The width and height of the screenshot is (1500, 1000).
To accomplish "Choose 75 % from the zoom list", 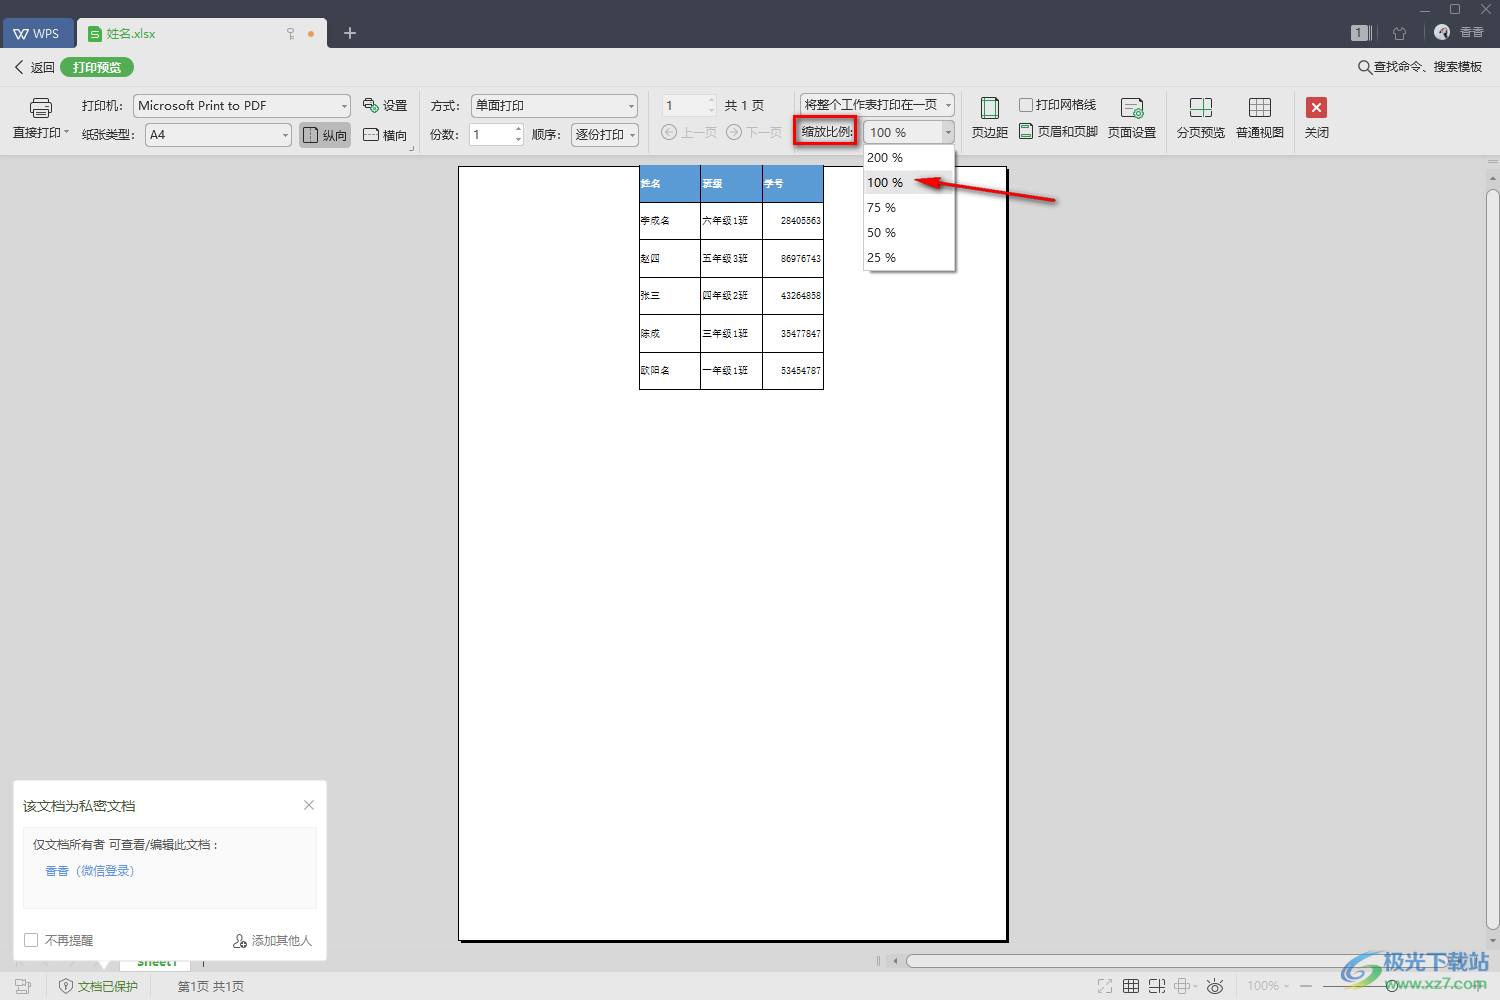I will pos(909,207).
